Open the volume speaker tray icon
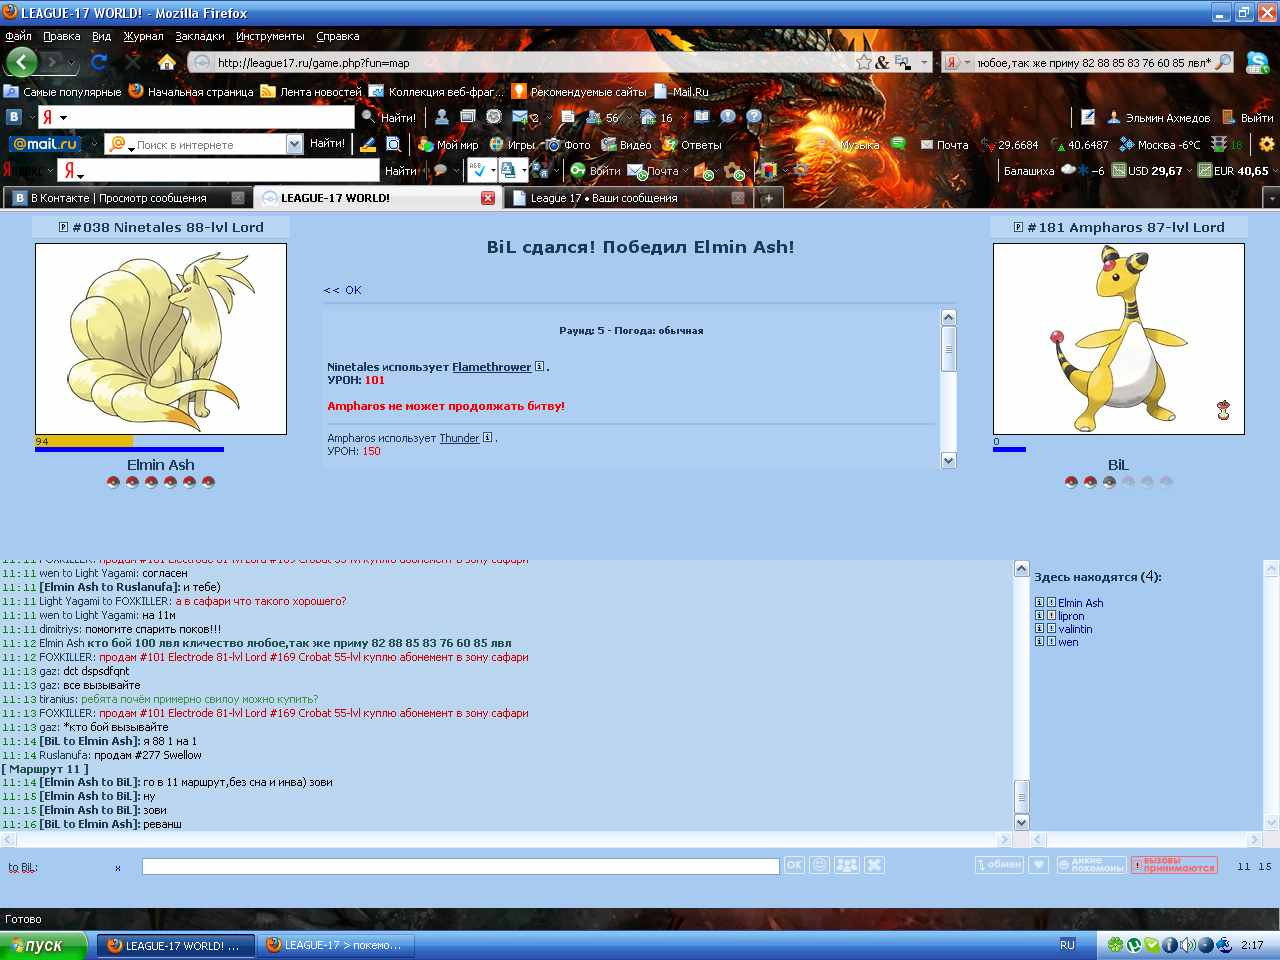 (x=1187, y=945)
